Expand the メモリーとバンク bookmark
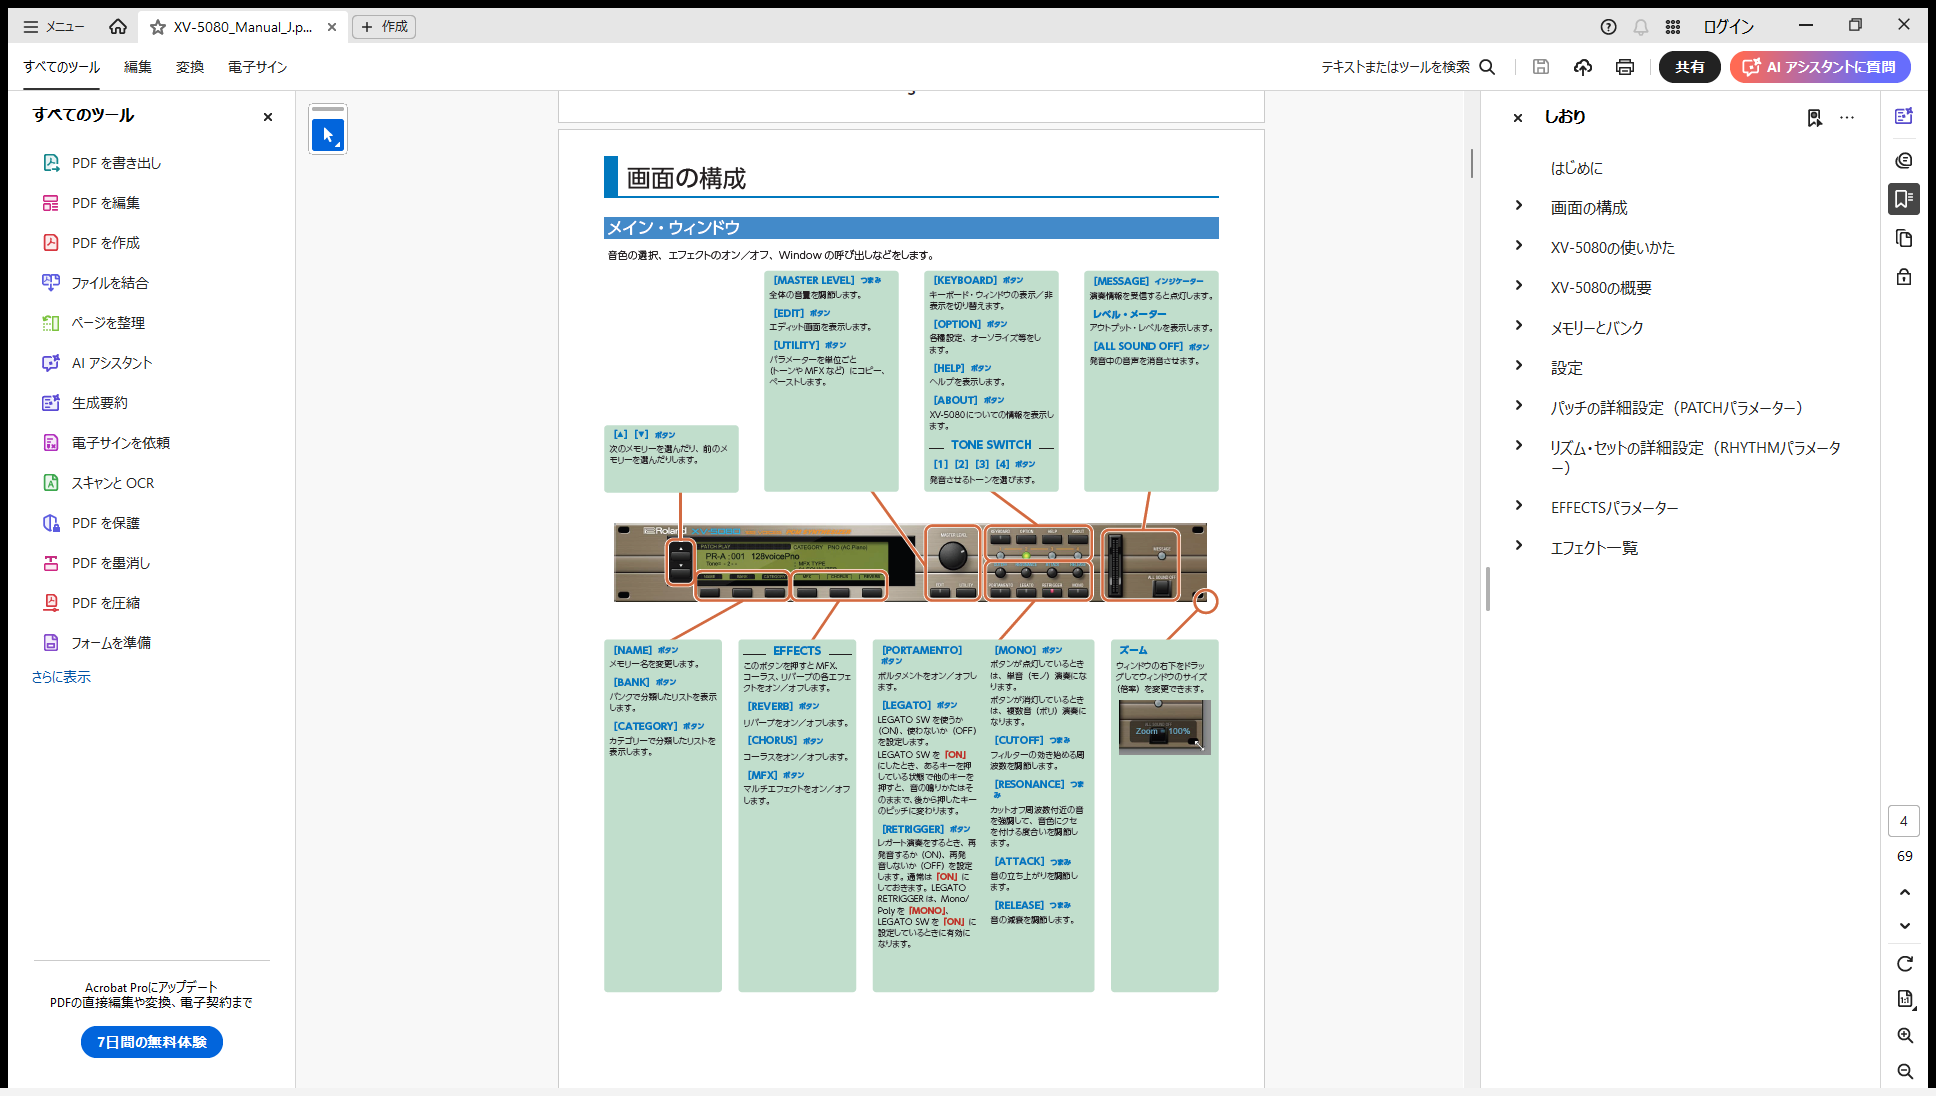The height and width of the screenshot is (1096, 1936). (x=1519, y=326)
